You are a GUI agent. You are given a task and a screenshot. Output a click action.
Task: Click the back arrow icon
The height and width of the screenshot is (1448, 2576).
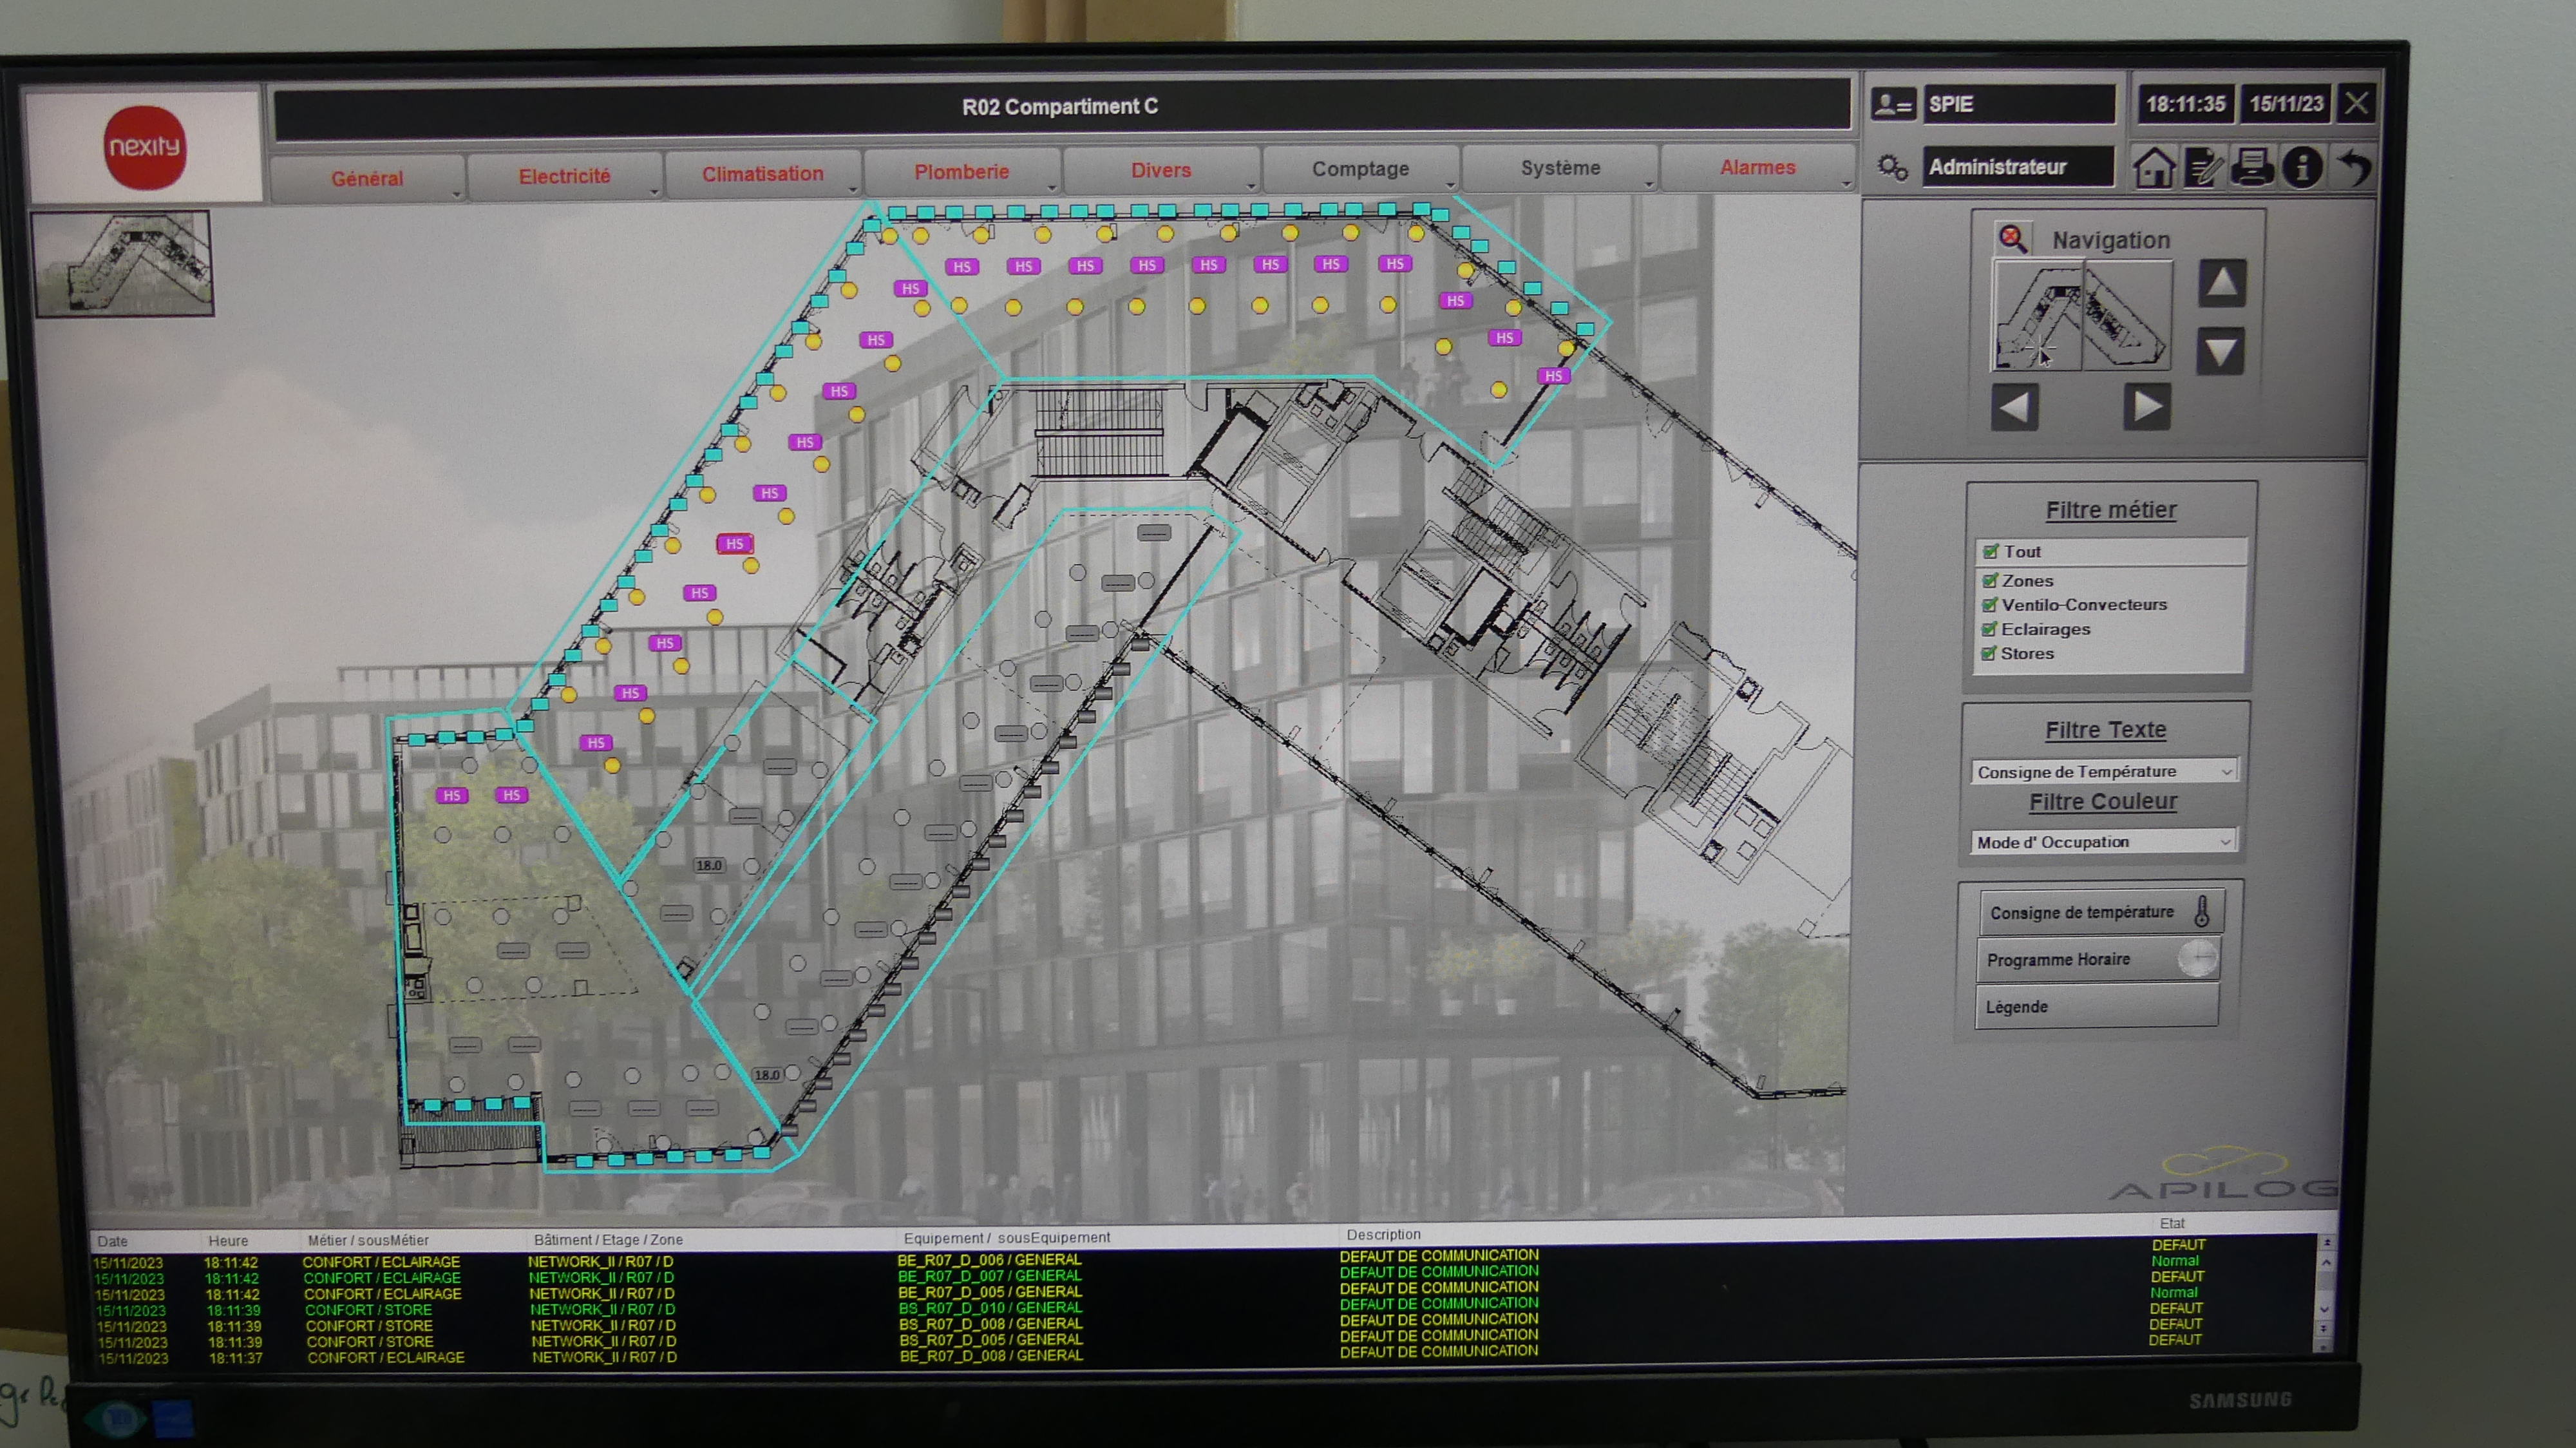coord(2354,166)
